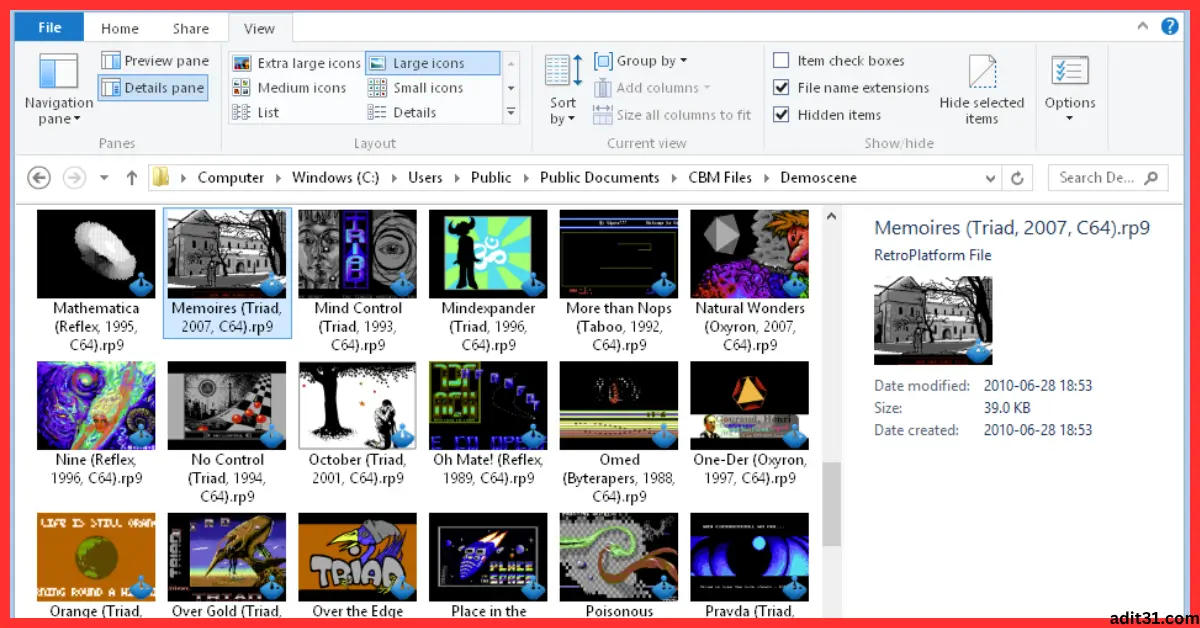1200x628 pixels.
Task: Open the Navigation pane dropdown
Action: pos(58,89)
